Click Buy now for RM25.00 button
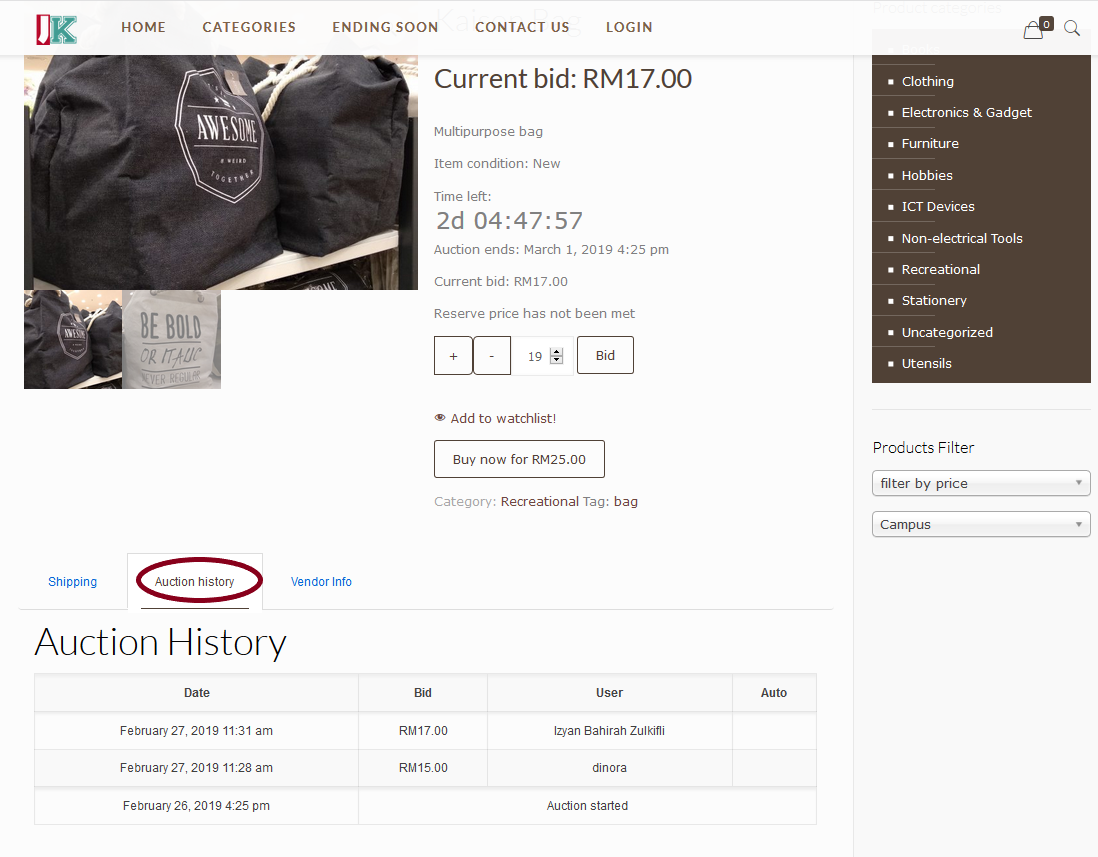1098x857 pixels. [x=519, y=459]
